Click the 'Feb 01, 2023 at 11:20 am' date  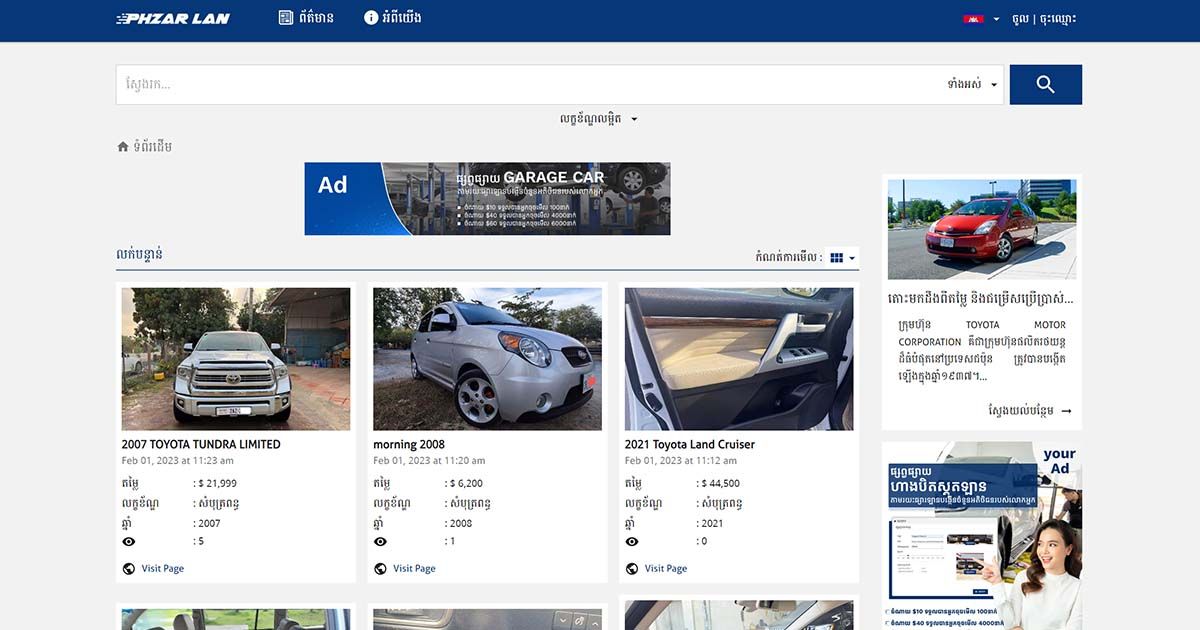pos(429,461)
